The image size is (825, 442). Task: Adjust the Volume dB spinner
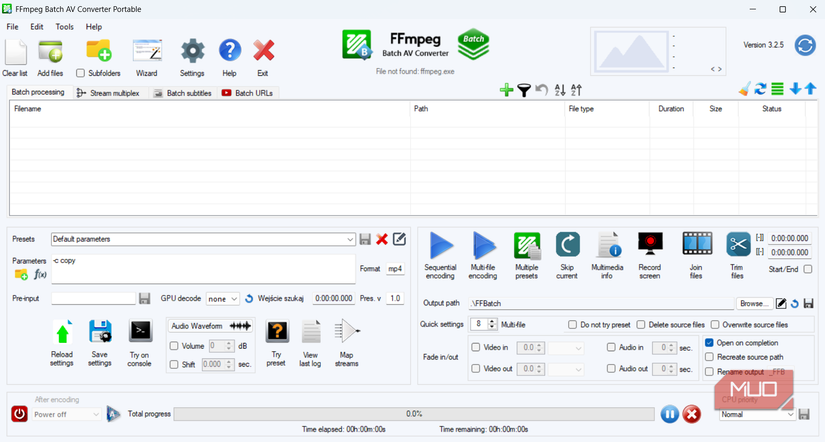(229, 346)
